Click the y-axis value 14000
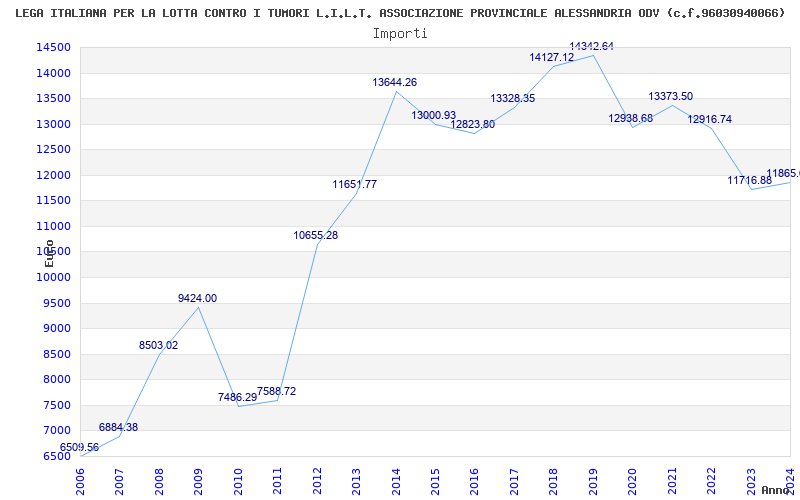This screenshot has width=800, height=500. 53,73
